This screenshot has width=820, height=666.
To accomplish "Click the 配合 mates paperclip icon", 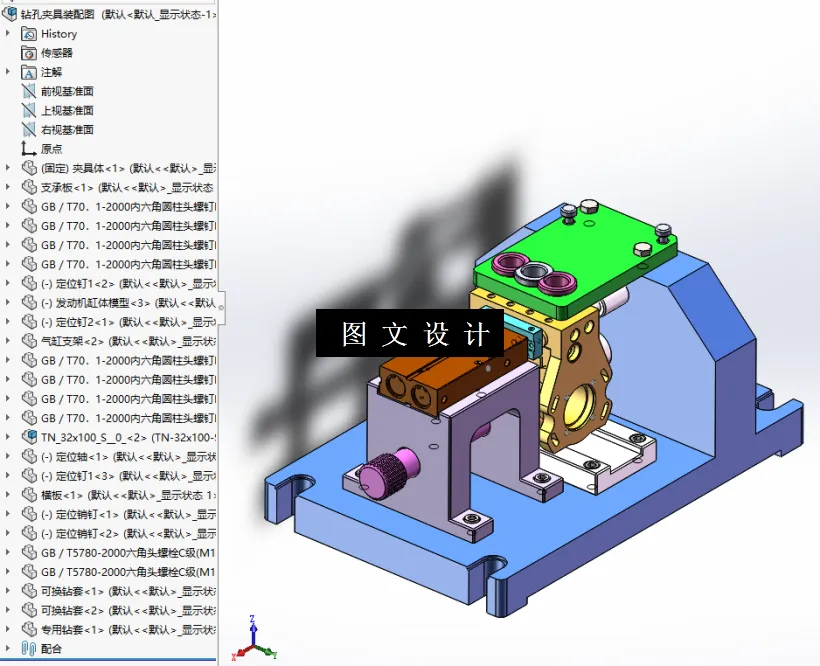I will point(28,647).
